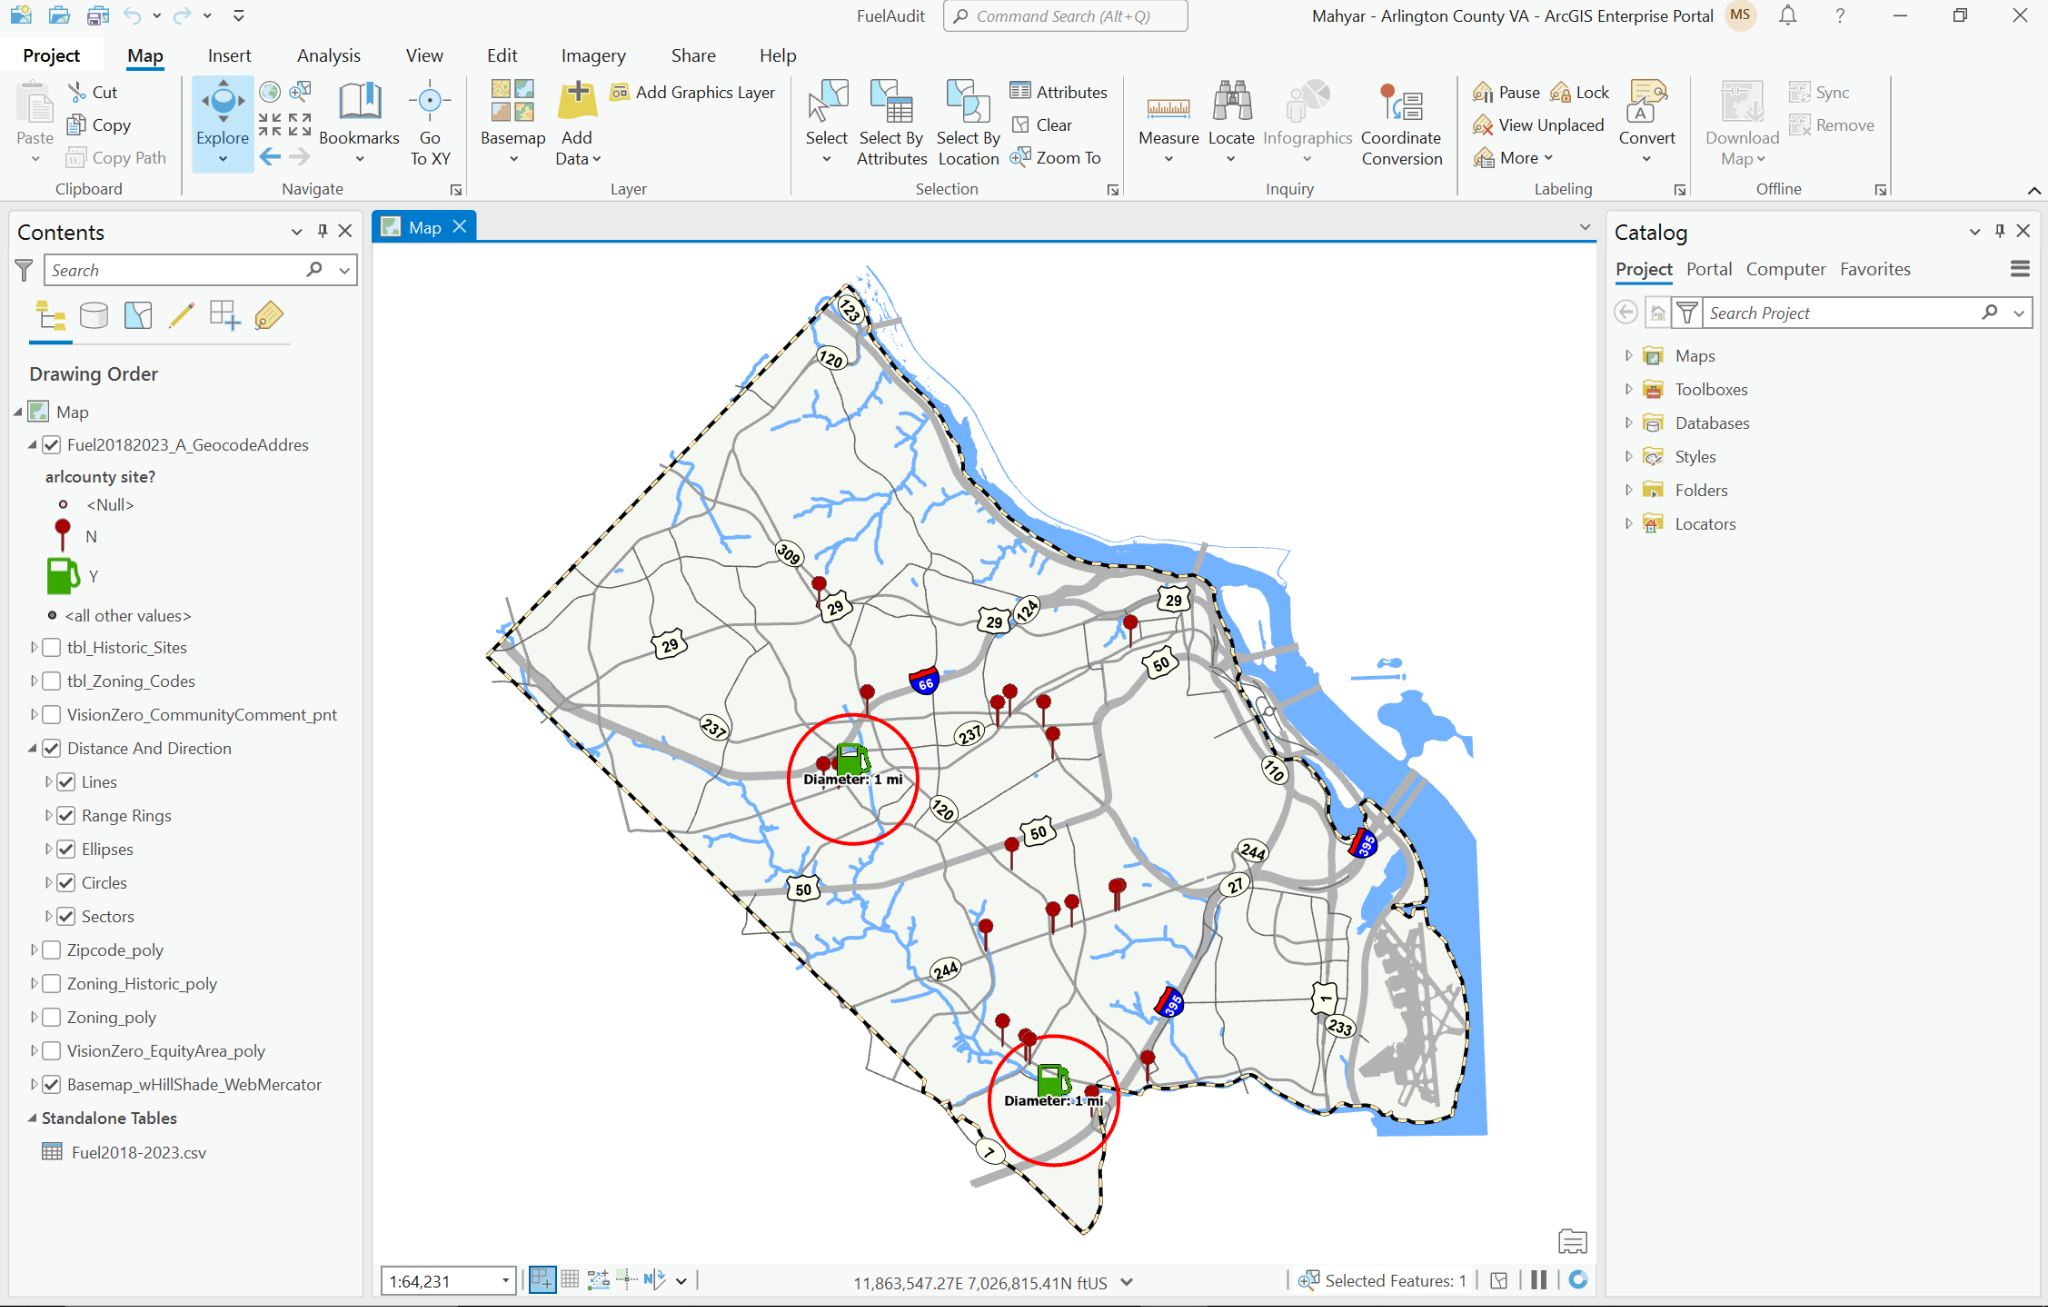This screenshot has height=1307, width=2048.
Task: Click Clear to deselect features
Action: tap(1051, 124)
